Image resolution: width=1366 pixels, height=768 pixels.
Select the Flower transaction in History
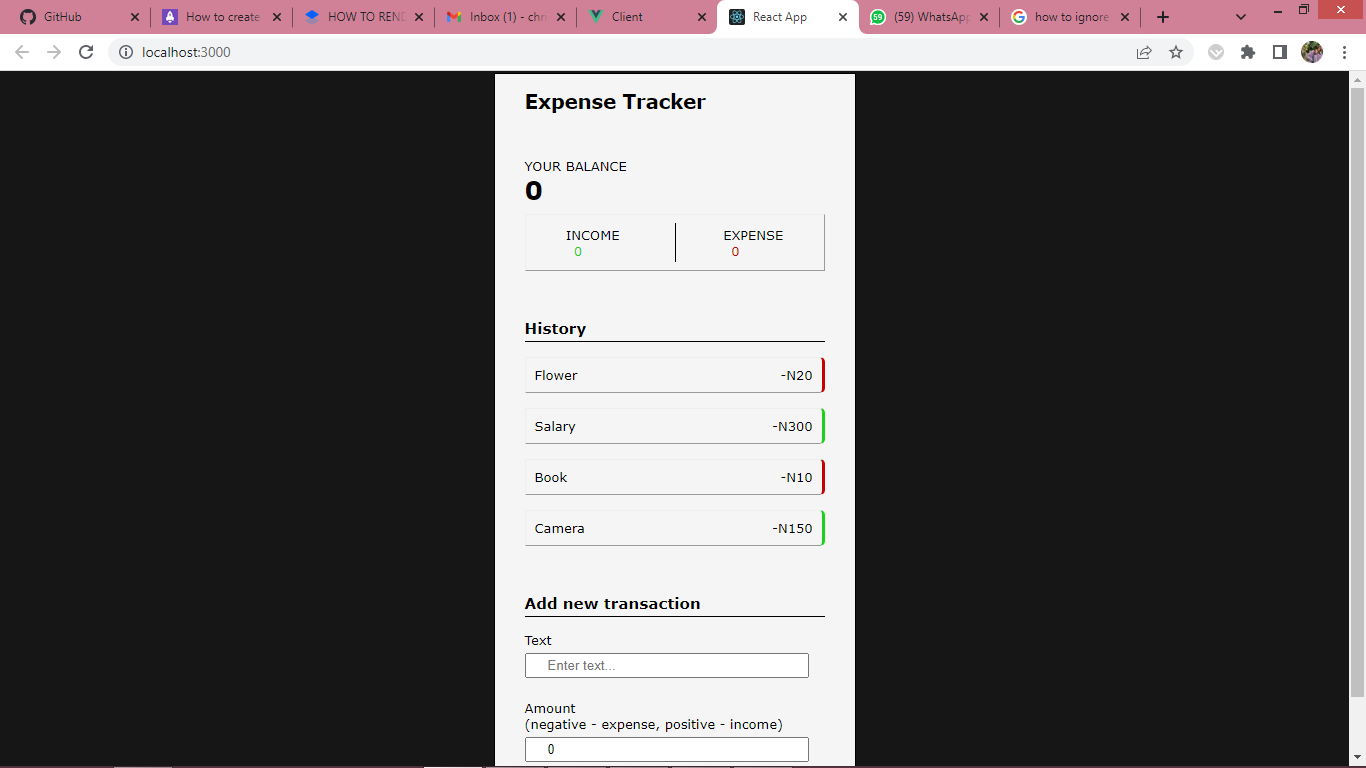tap(674, 375)
